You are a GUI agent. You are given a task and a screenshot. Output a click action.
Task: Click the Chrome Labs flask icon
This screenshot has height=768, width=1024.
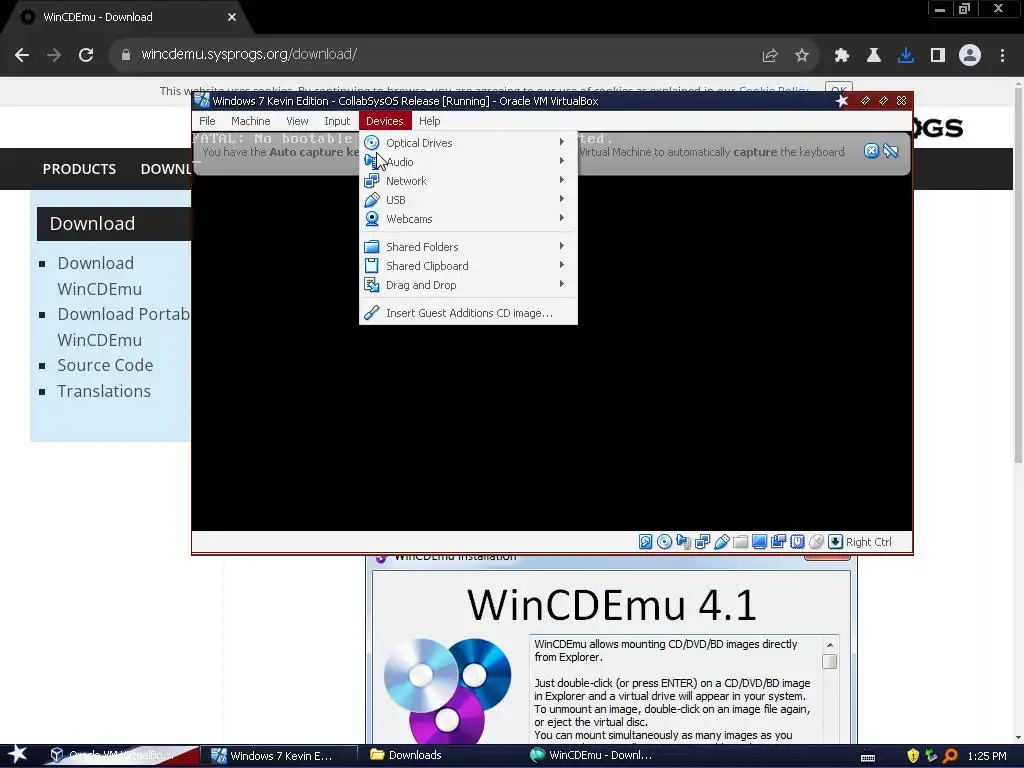coord(874,55)
